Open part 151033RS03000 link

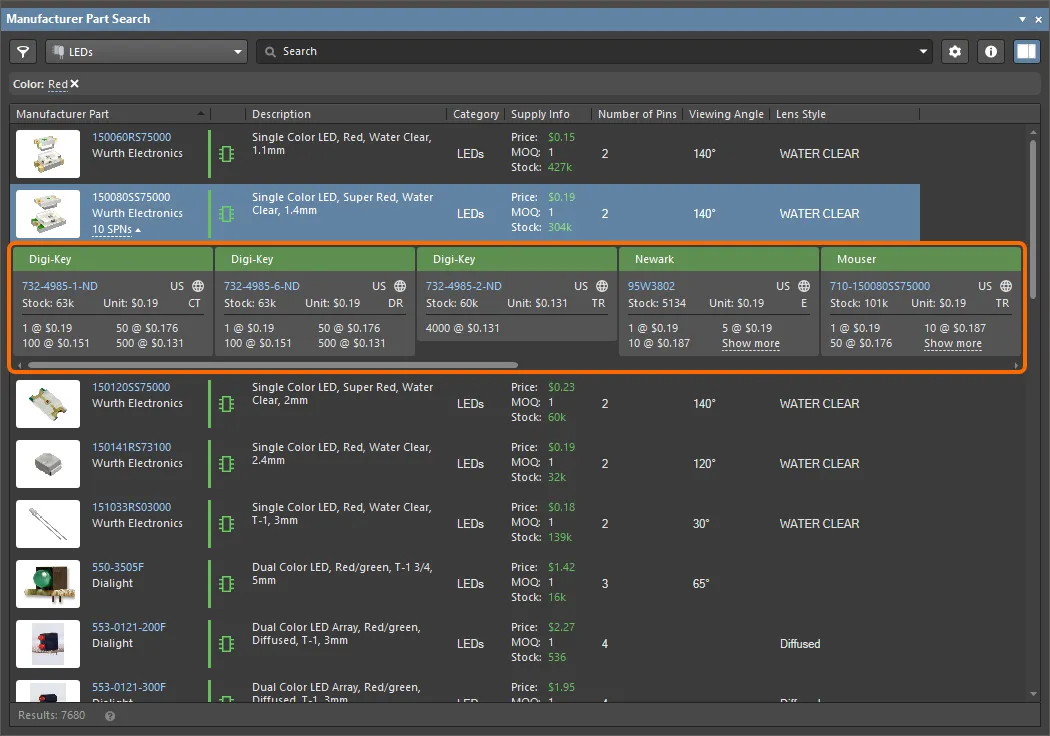(131, 508)
